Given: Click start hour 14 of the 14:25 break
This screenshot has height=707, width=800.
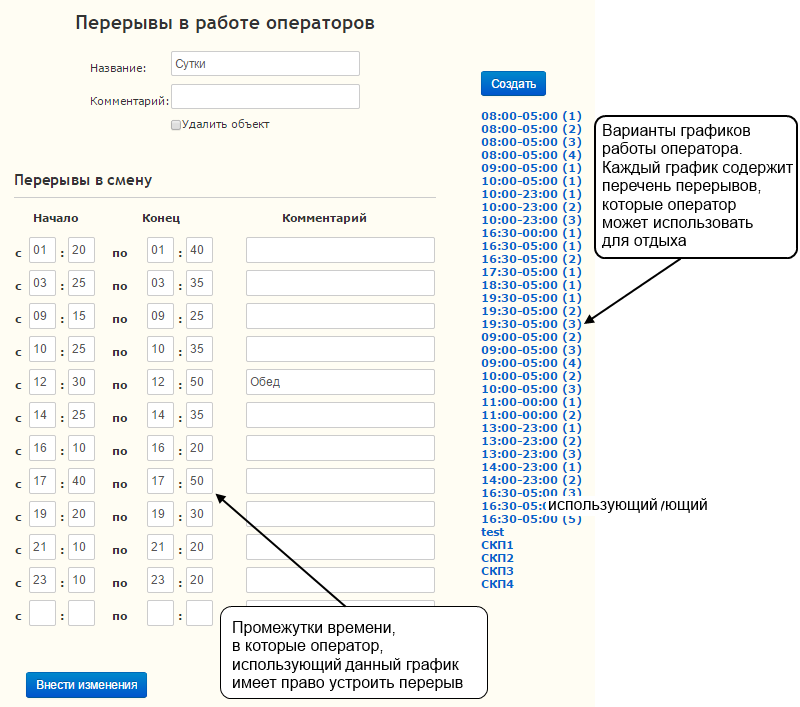Looking at the screenshot, I should point(42,415).
